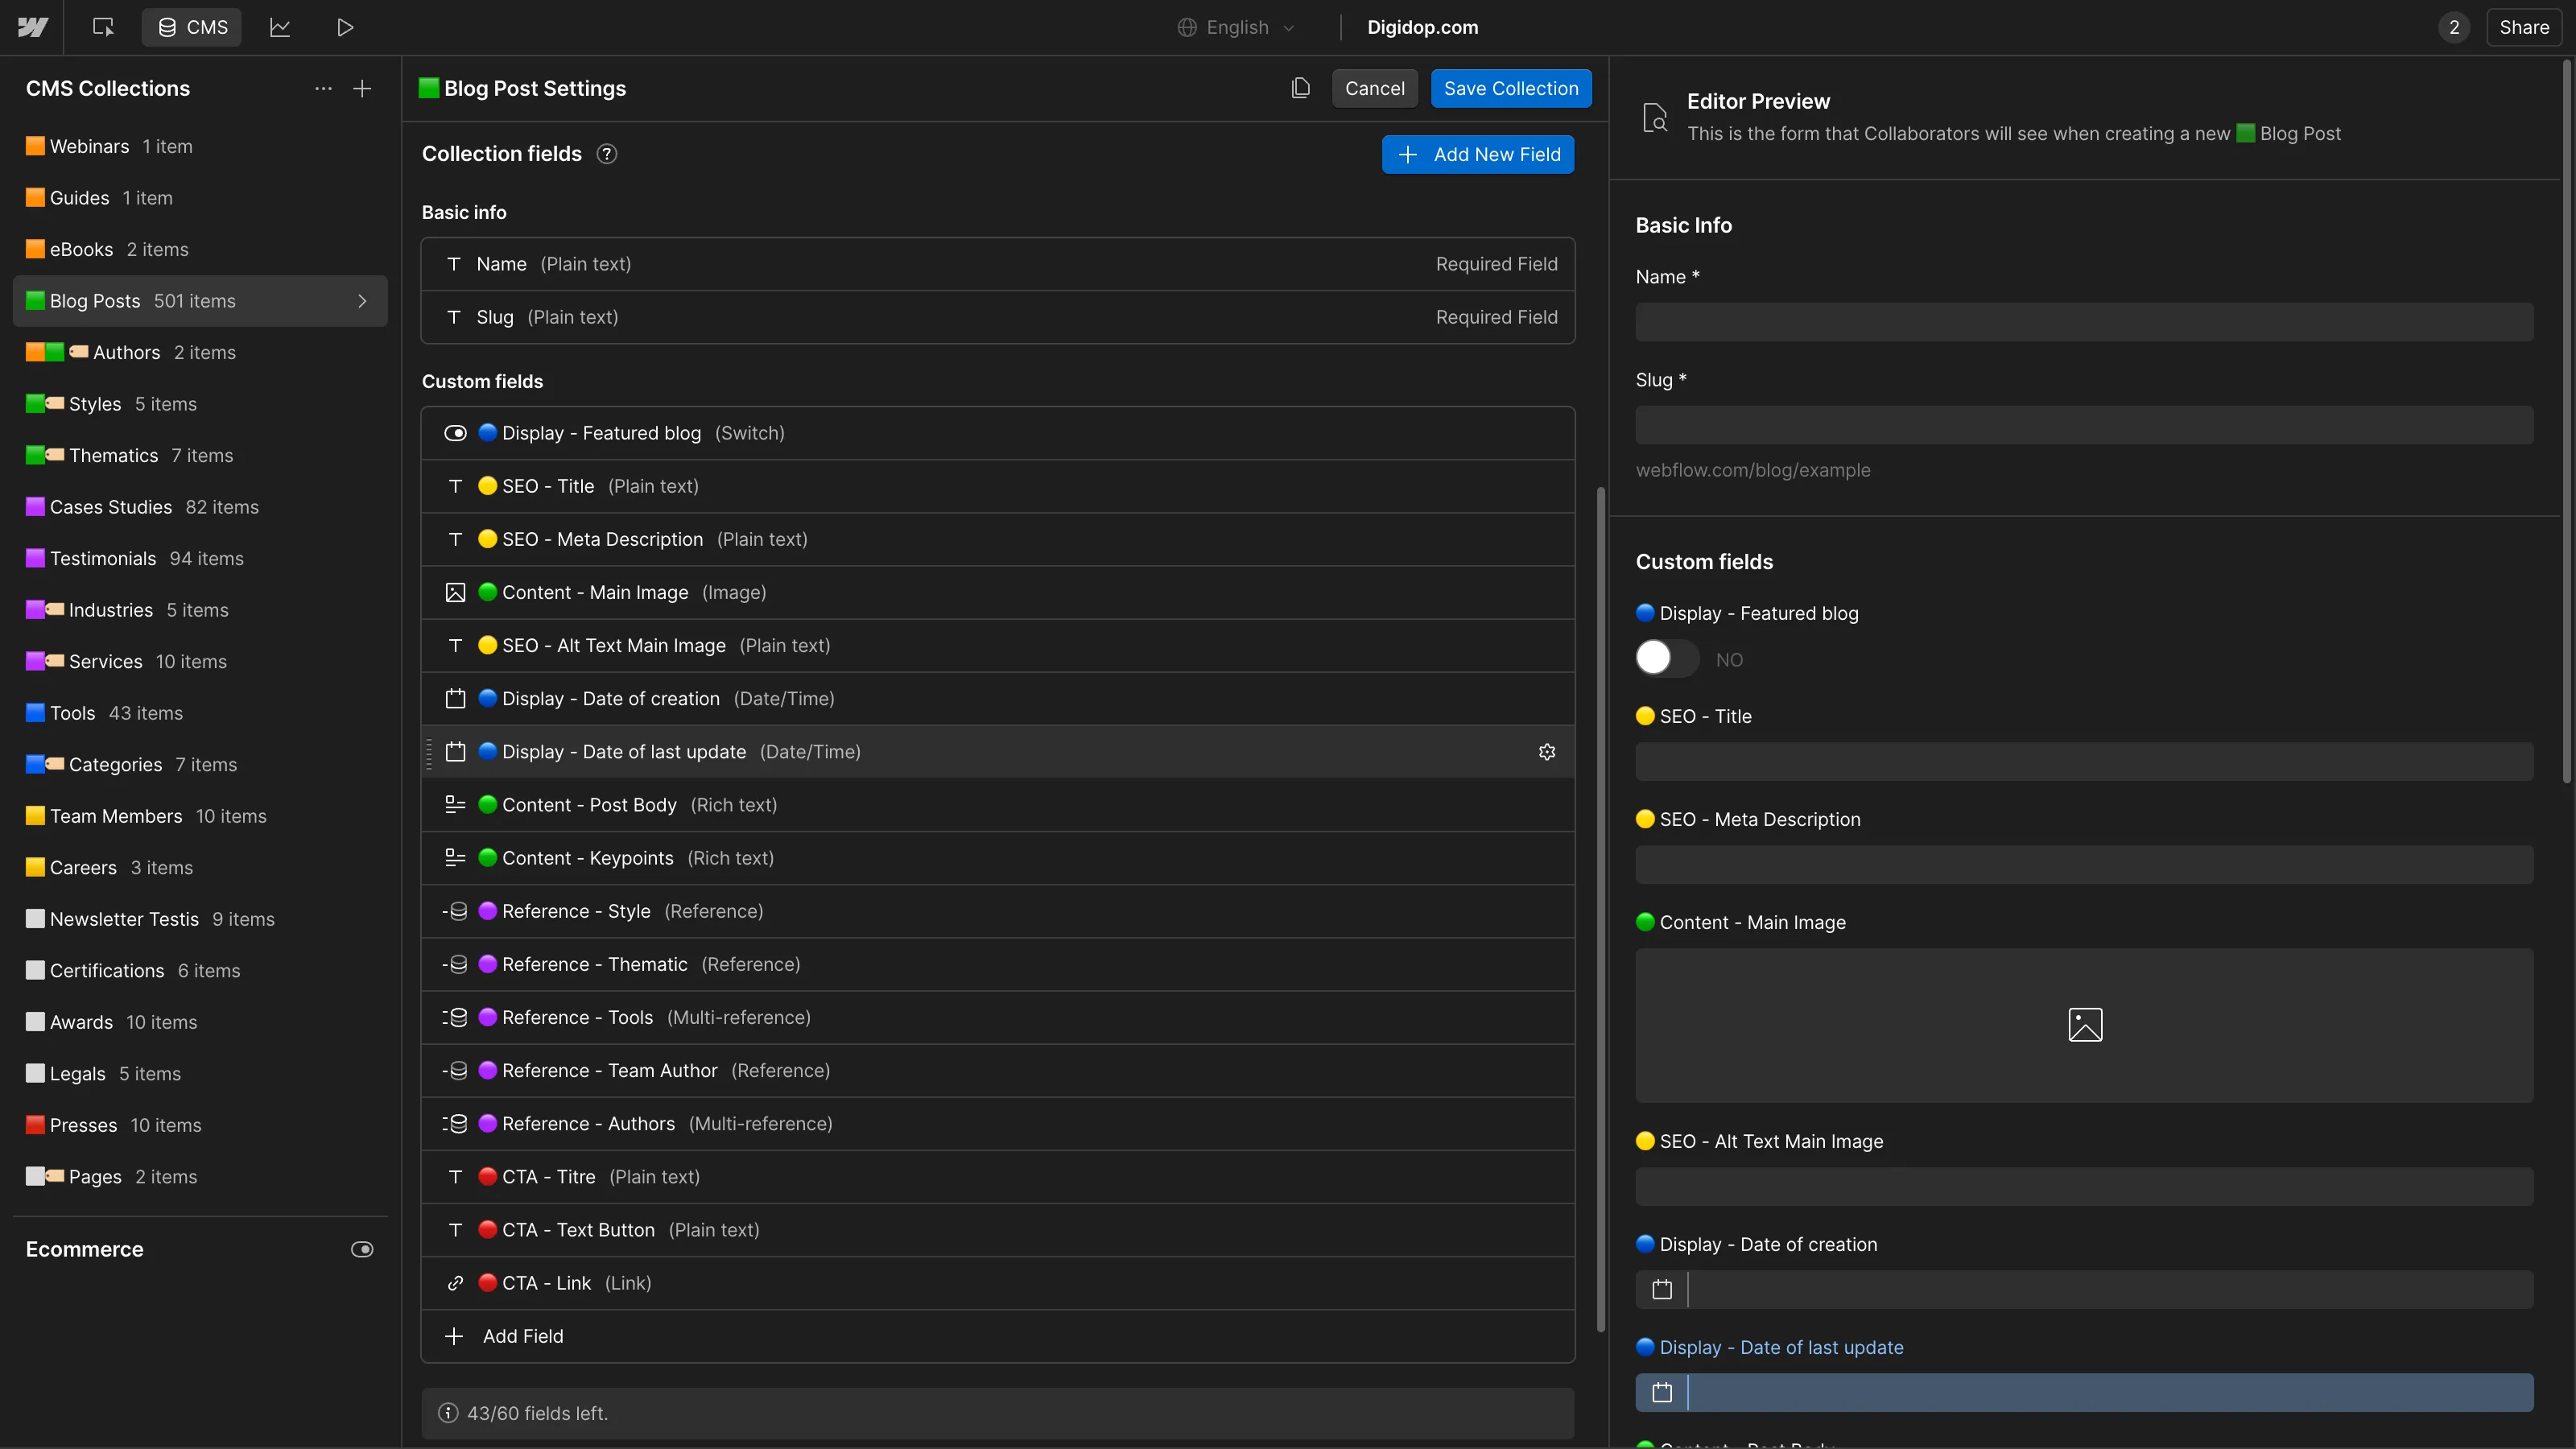Click the SEO - Title input in preview

click(x=2085, y=762)
